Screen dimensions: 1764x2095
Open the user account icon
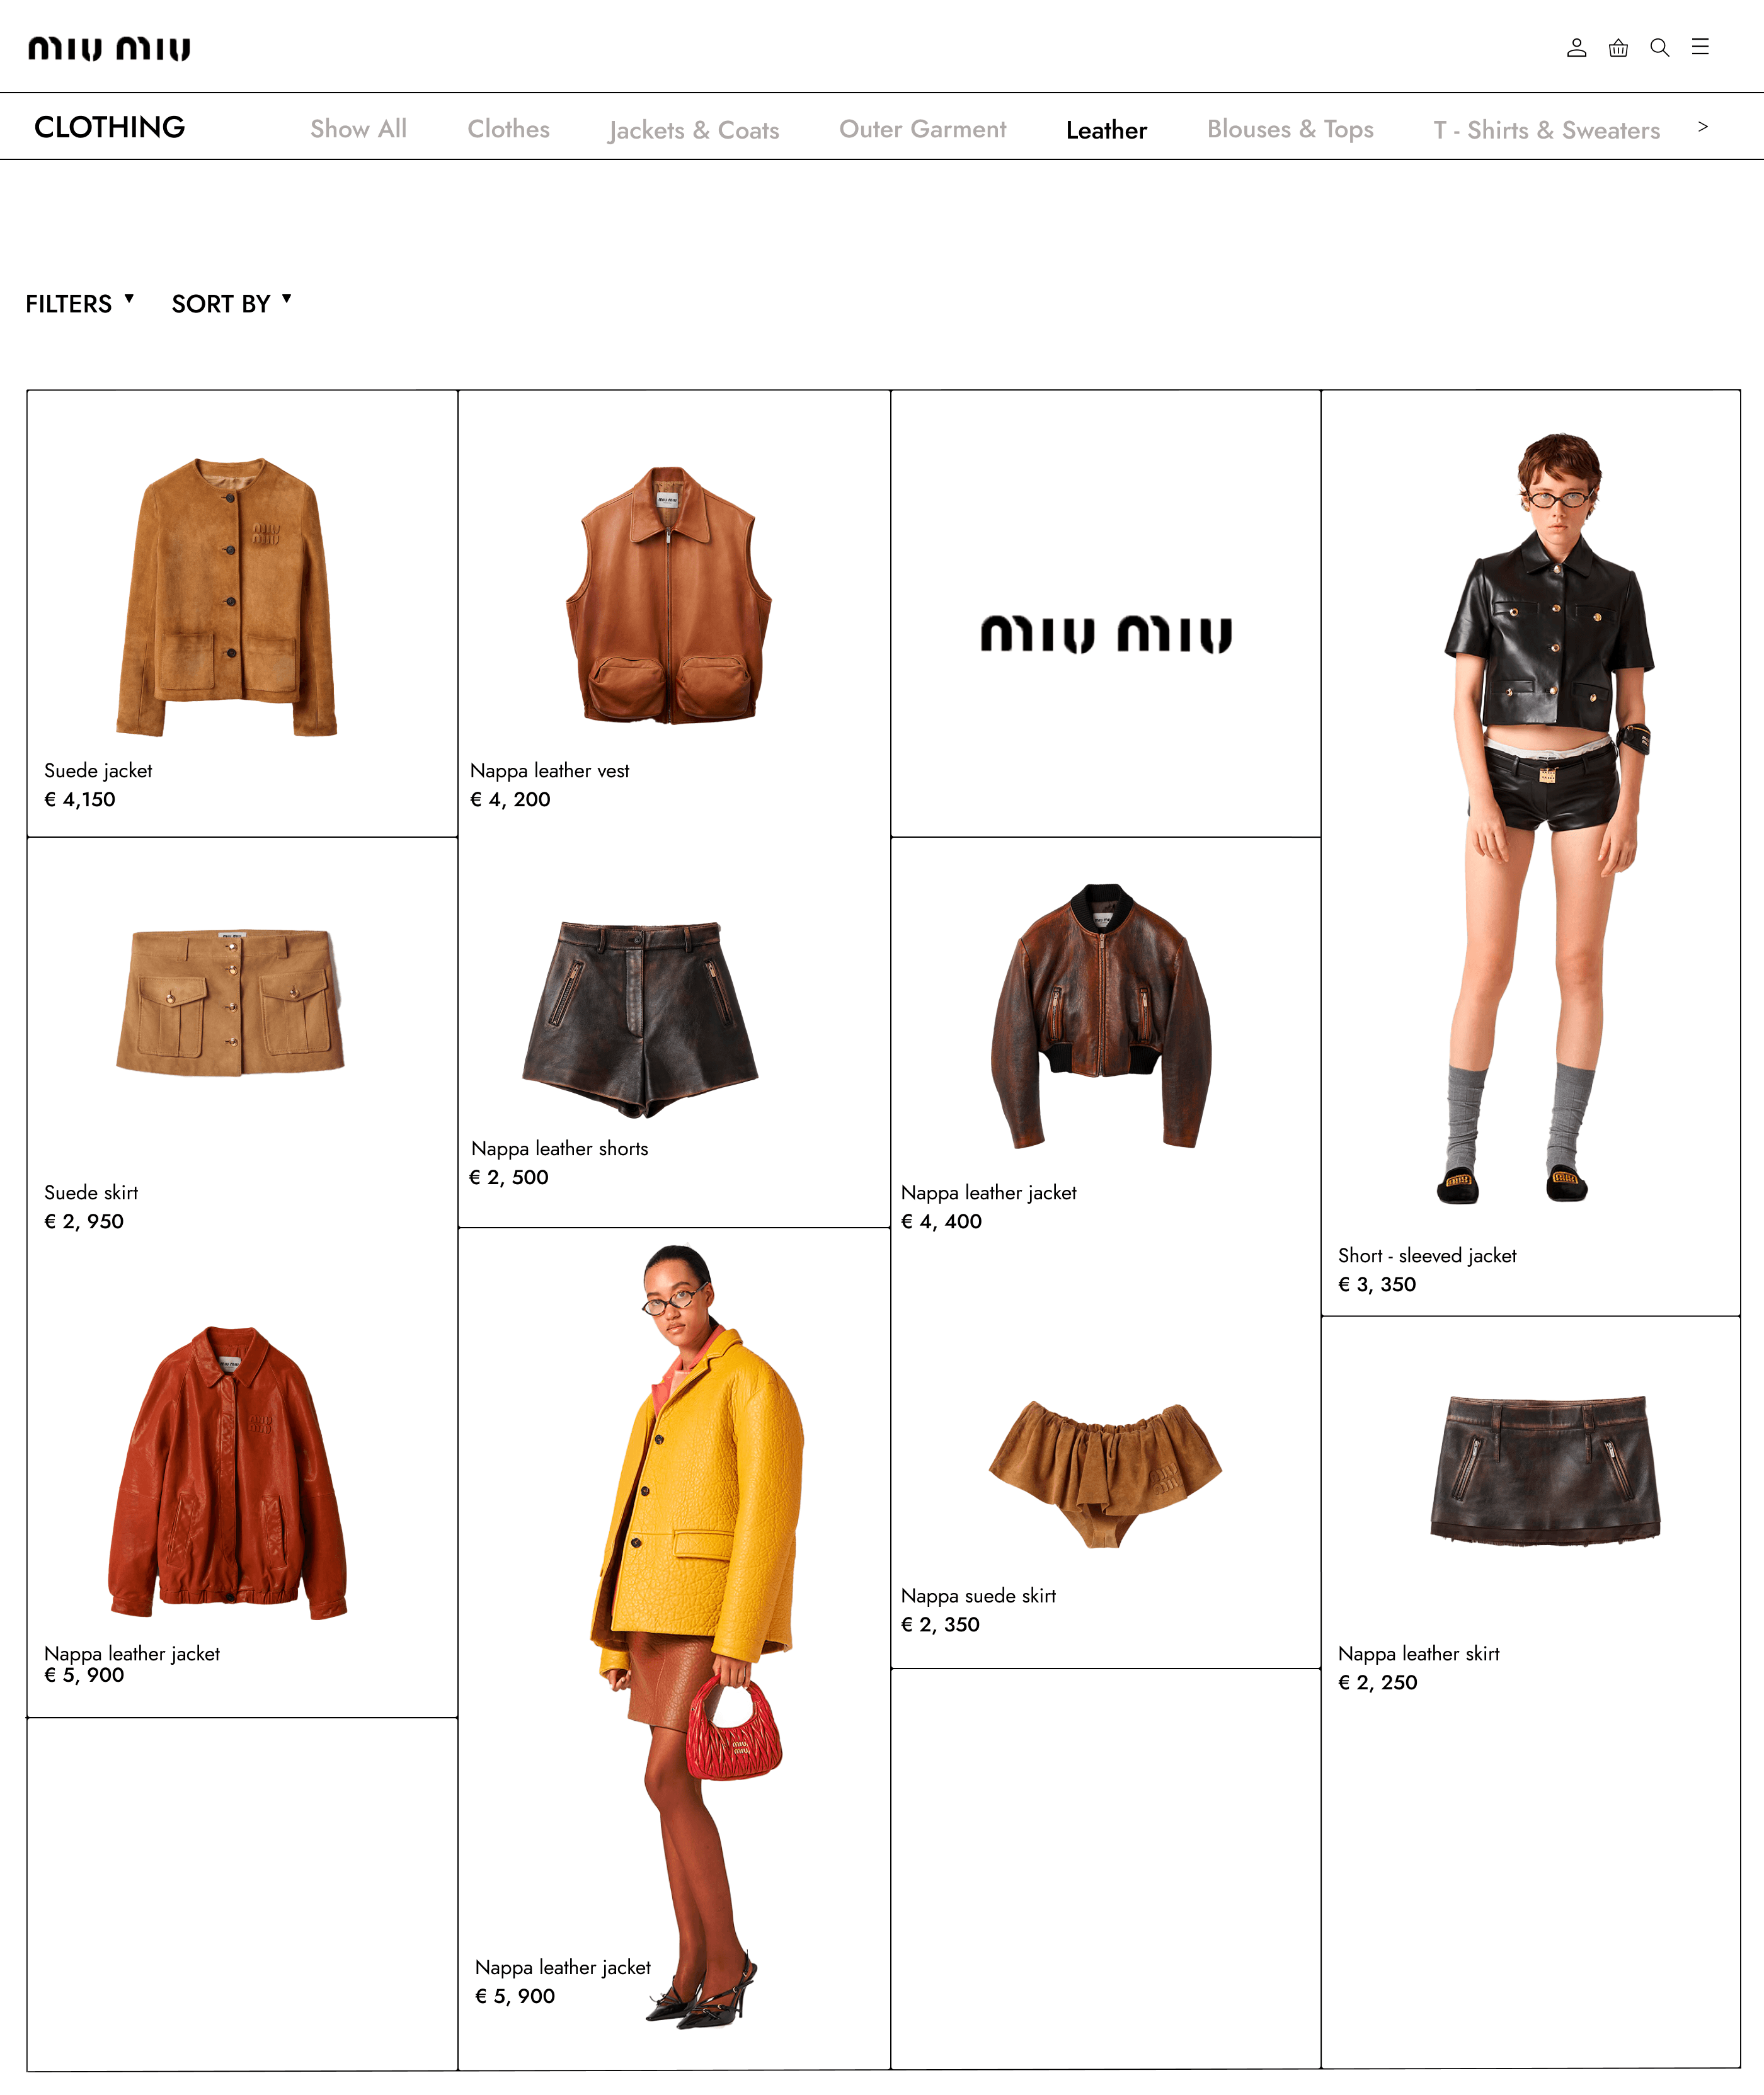point(1576,47)
